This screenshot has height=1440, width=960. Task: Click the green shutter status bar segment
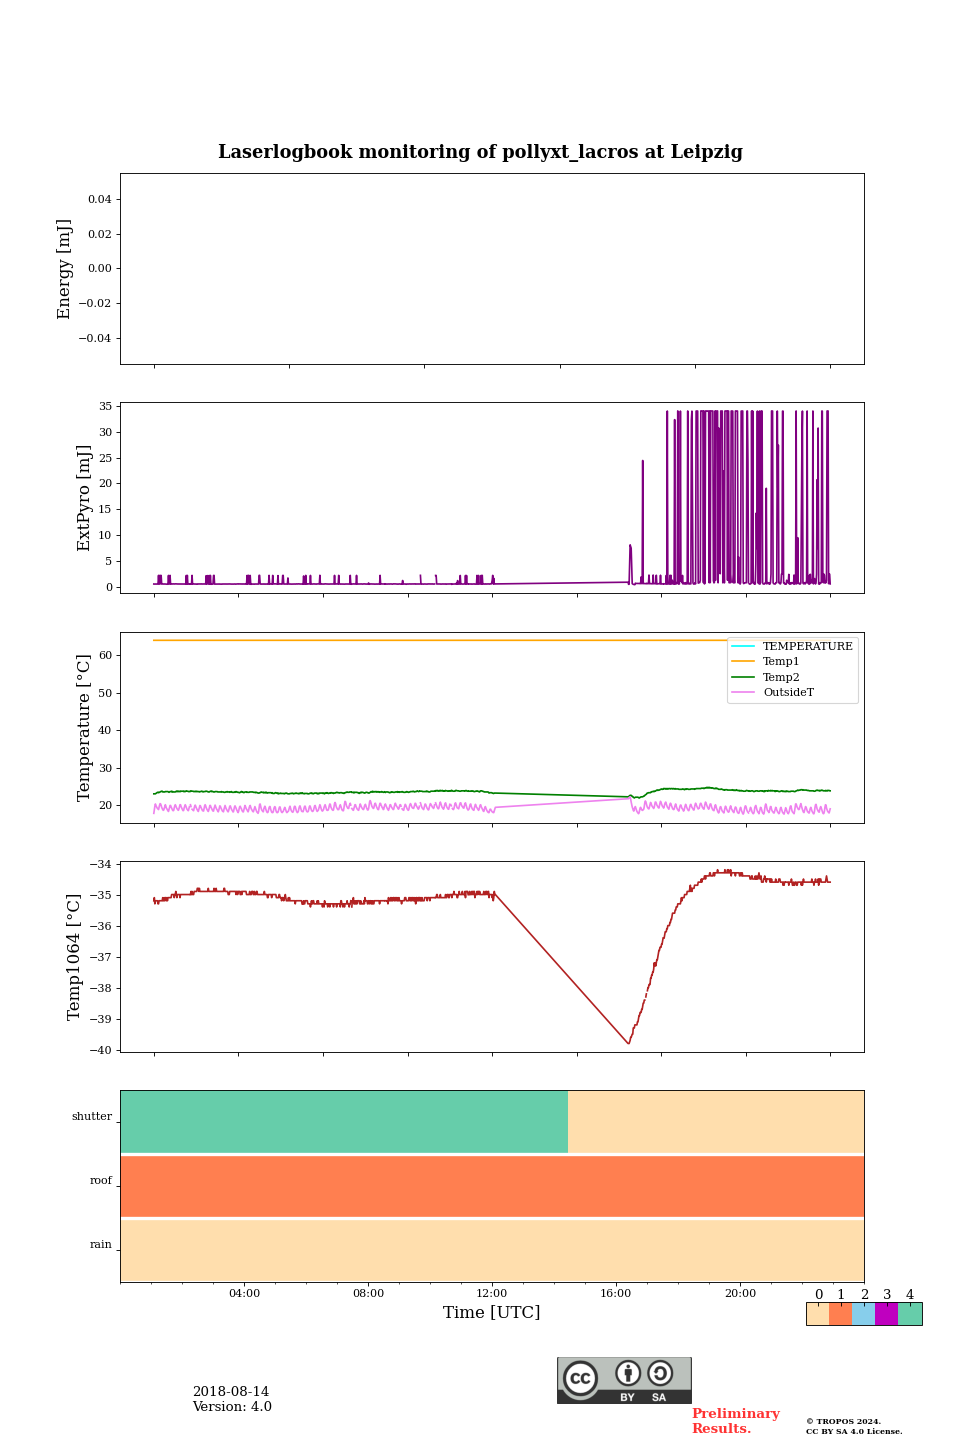click(344, 1122)
